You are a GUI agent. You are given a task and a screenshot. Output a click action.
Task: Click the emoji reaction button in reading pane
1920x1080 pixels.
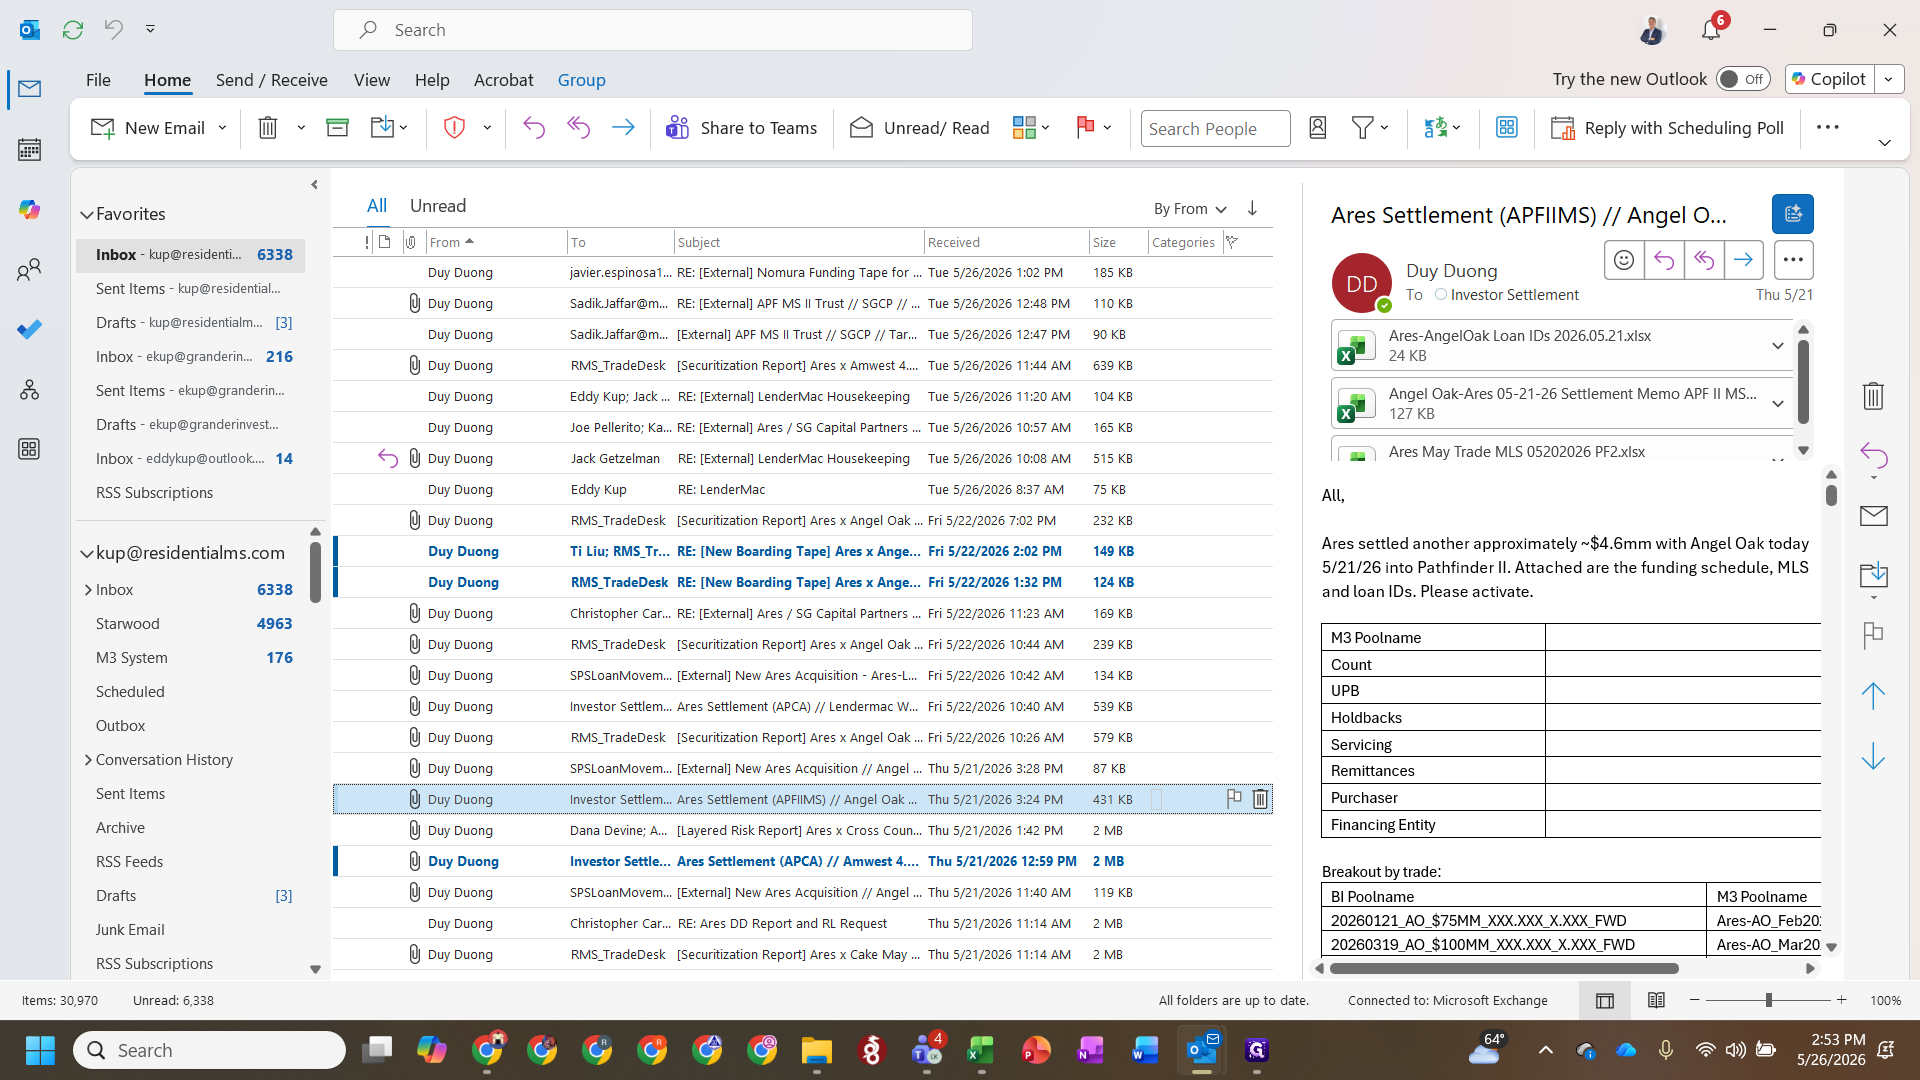click(1624, 260)
